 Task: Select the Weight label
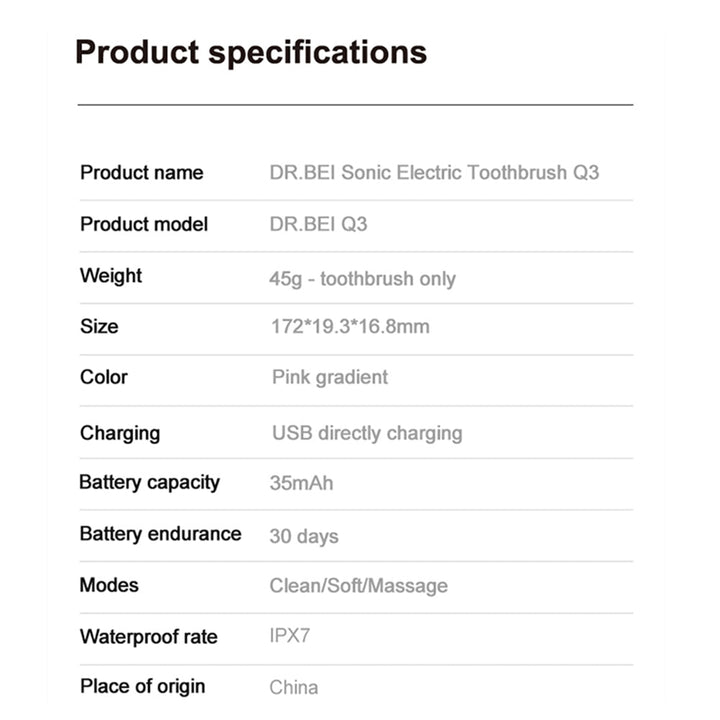coord(111,276)
